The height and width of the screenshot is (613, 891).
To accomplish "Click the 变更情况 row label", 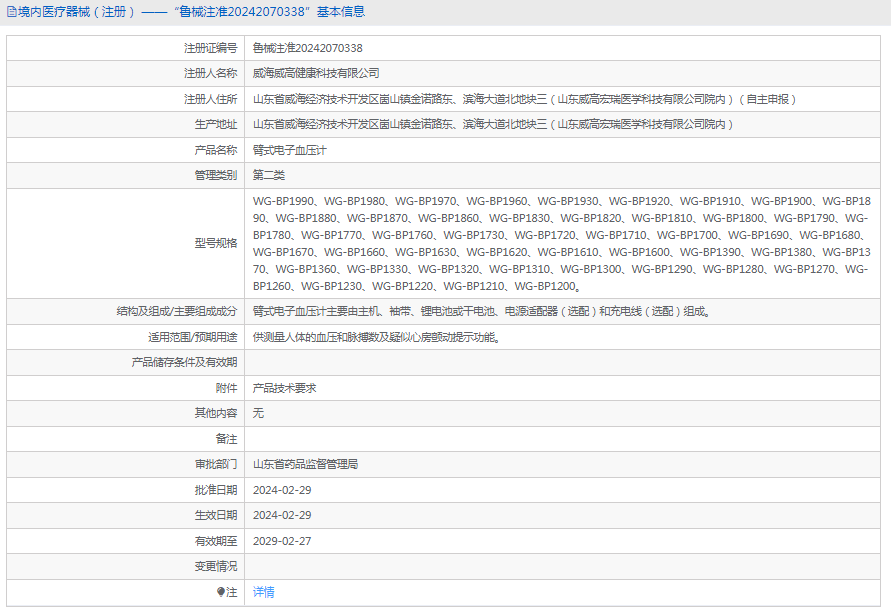I will [216, 566].
